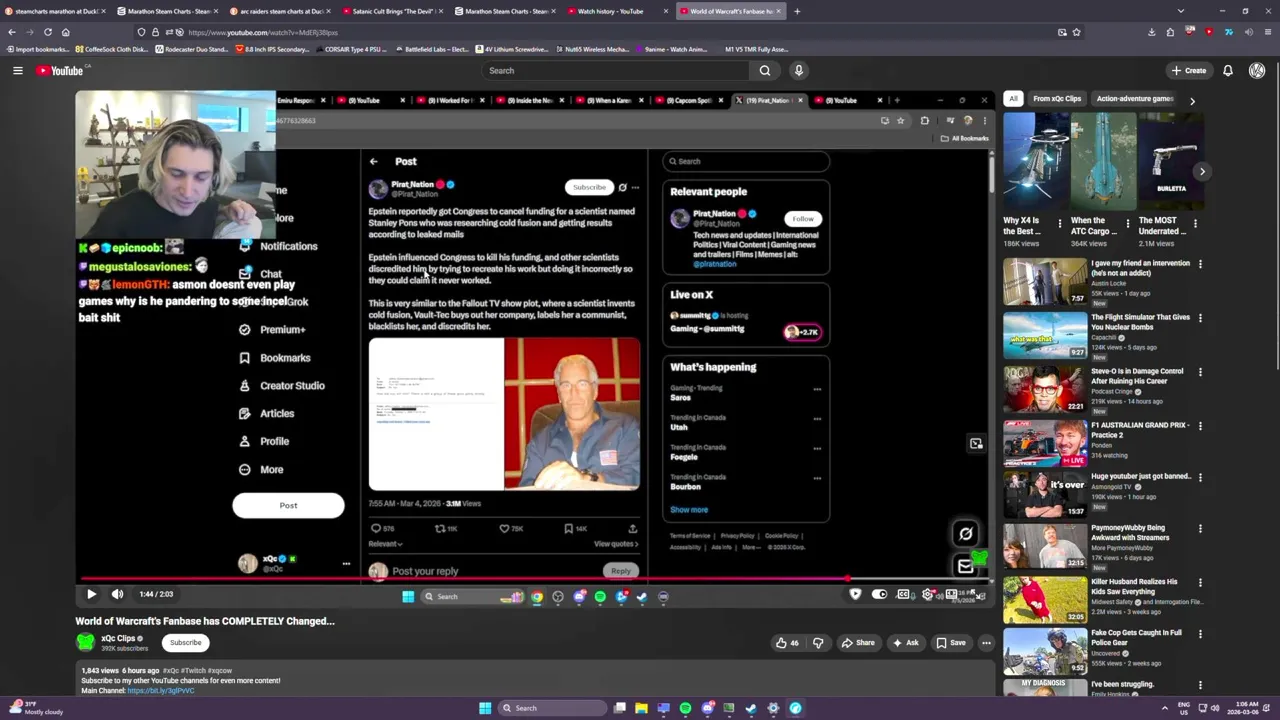Image resolution: width=1280 pixels, height=720 pixels.
Task: Open Spotify from the Windows taskbar
Action: tap(685, 708)
